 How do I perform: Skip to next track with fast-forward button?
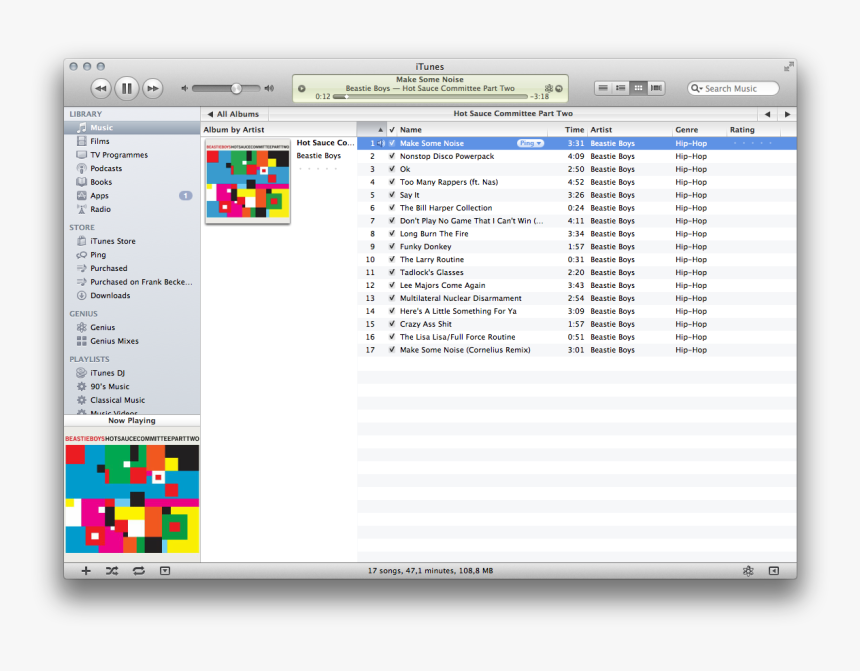(152, 88)
